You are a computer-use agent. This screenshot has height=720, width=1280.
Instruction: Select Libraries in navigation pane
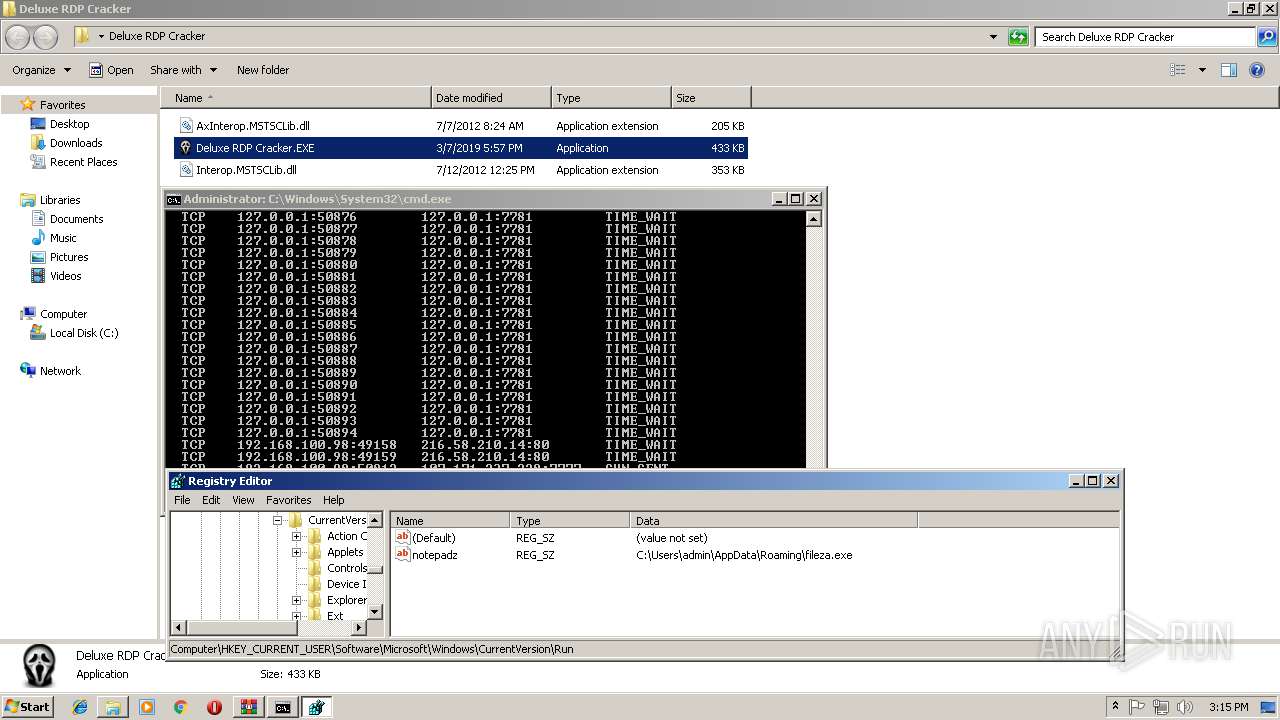click(60, 200)
